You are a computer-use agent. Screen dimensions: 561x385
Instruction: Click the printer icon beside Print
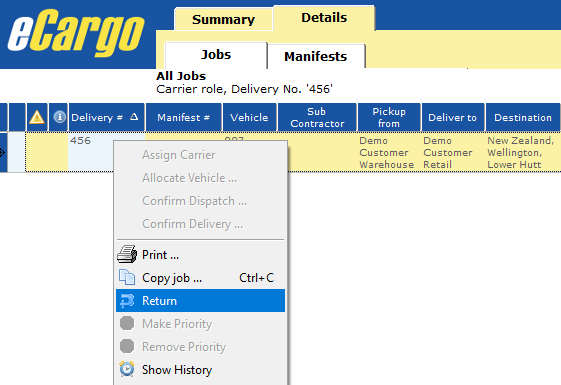(x=127, y=254)
